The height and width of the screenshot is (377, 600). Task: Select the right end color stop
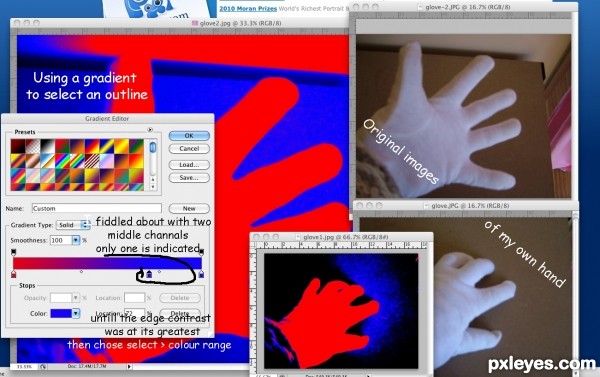(201, 274)
